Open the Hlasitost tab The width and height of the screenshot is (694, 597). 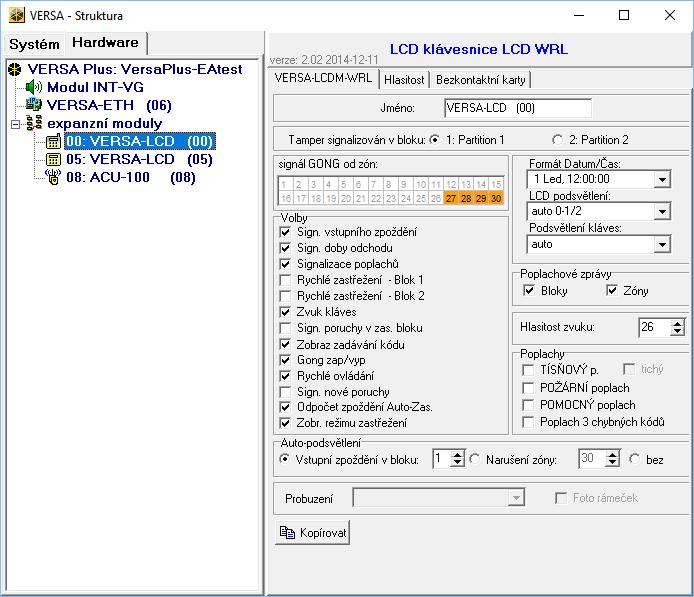[x=404, y=80]
